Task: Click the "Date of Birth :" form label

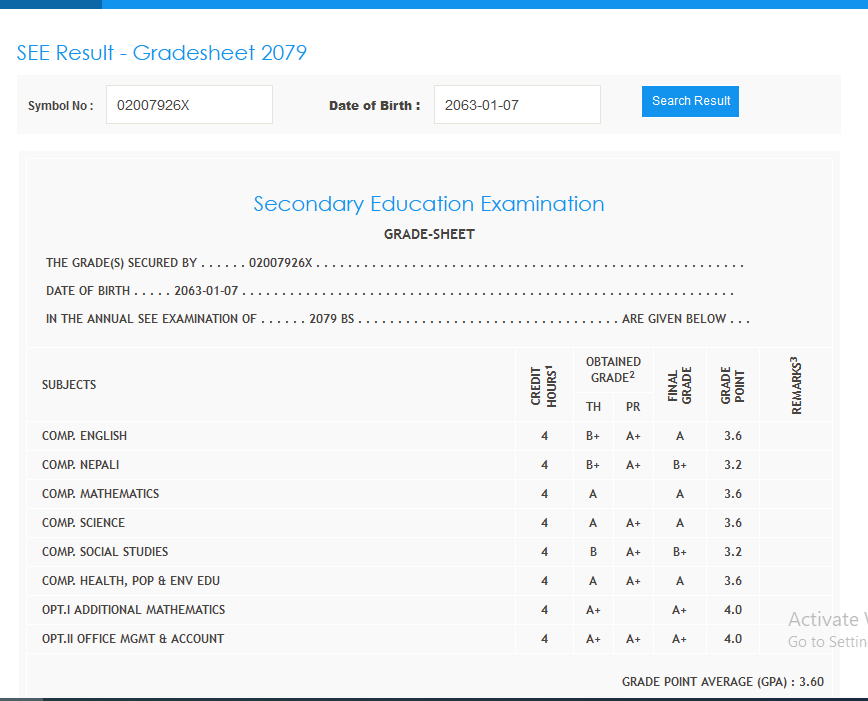Action: (x=374, y=106)
